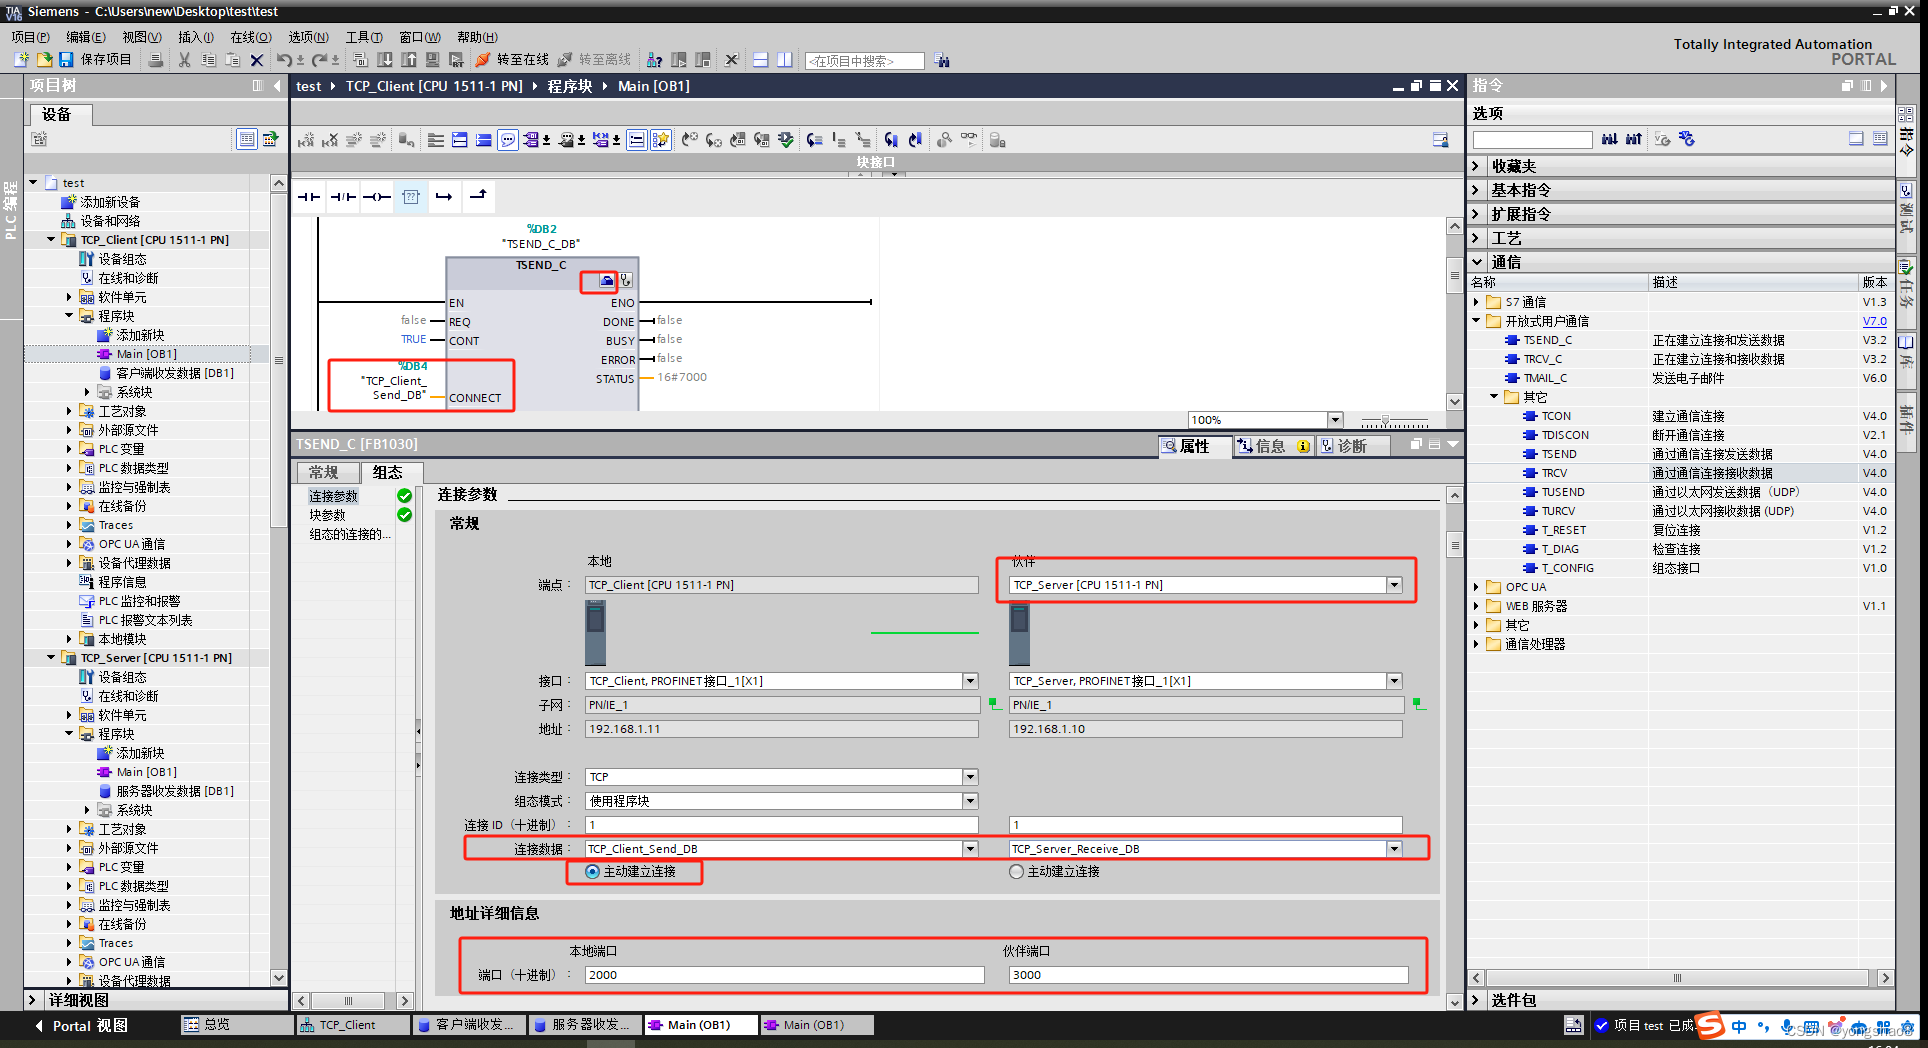Click V7.0 version link for 开放式用户通信

tap(1874, 321)
